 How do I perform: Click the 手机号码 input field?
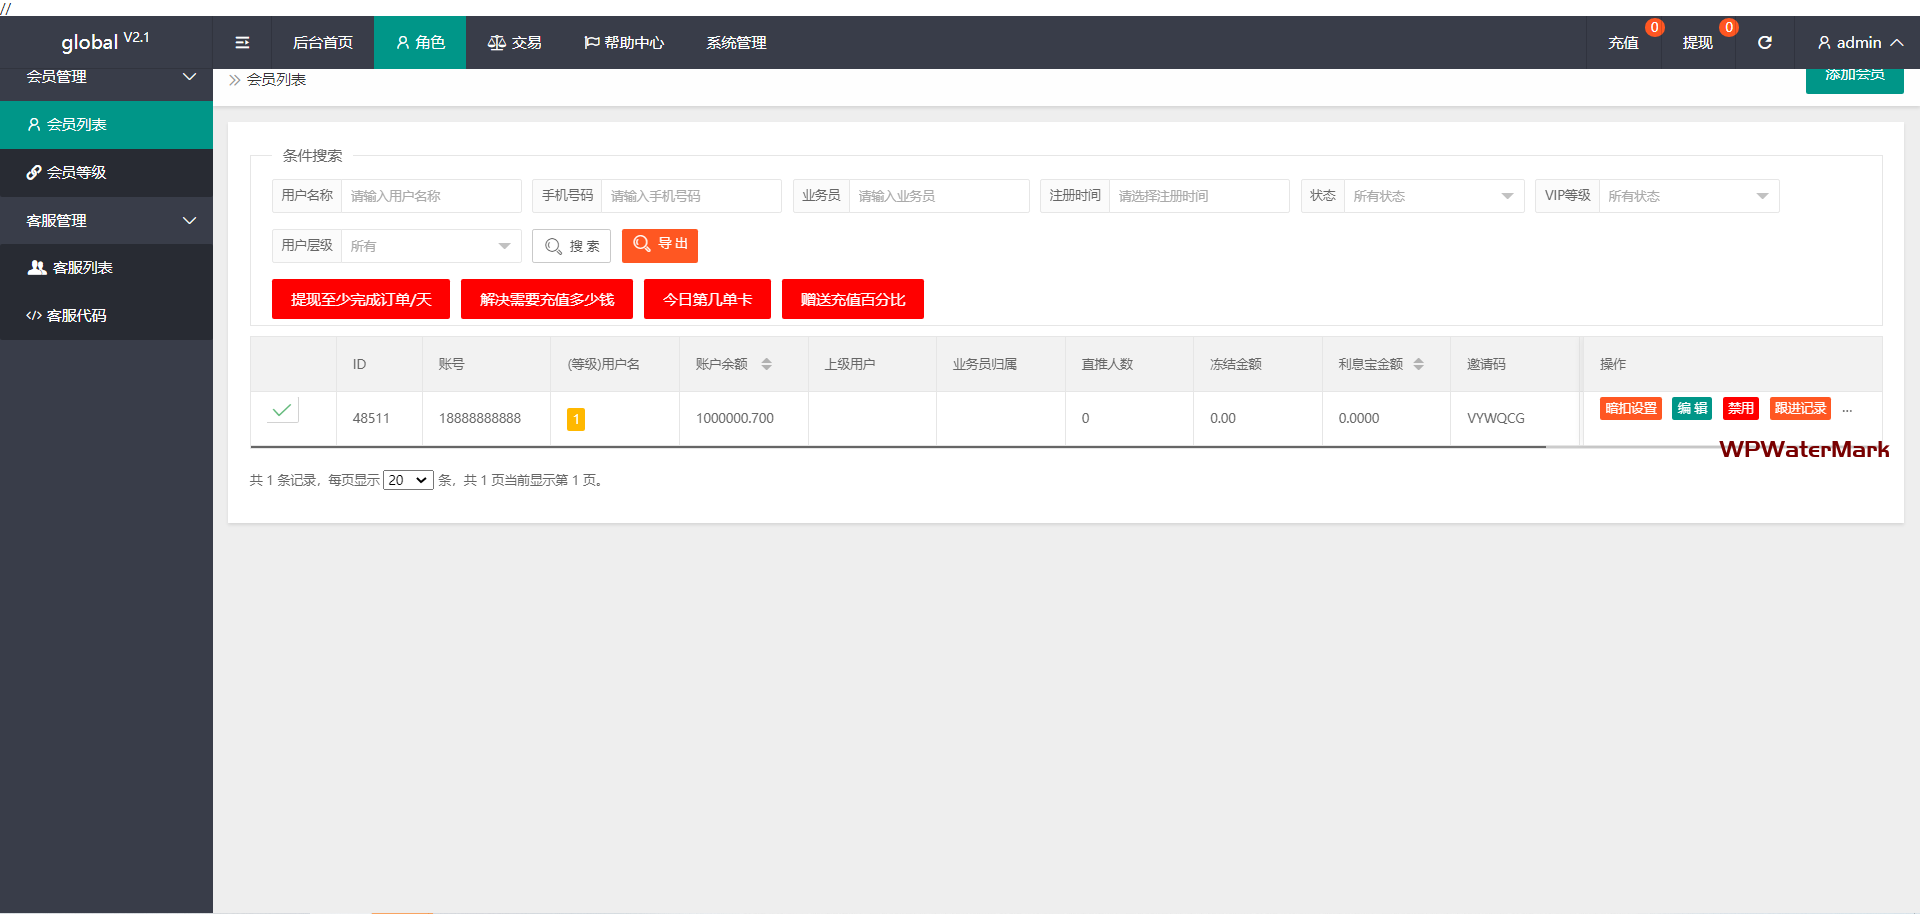(x=690, y=196)
